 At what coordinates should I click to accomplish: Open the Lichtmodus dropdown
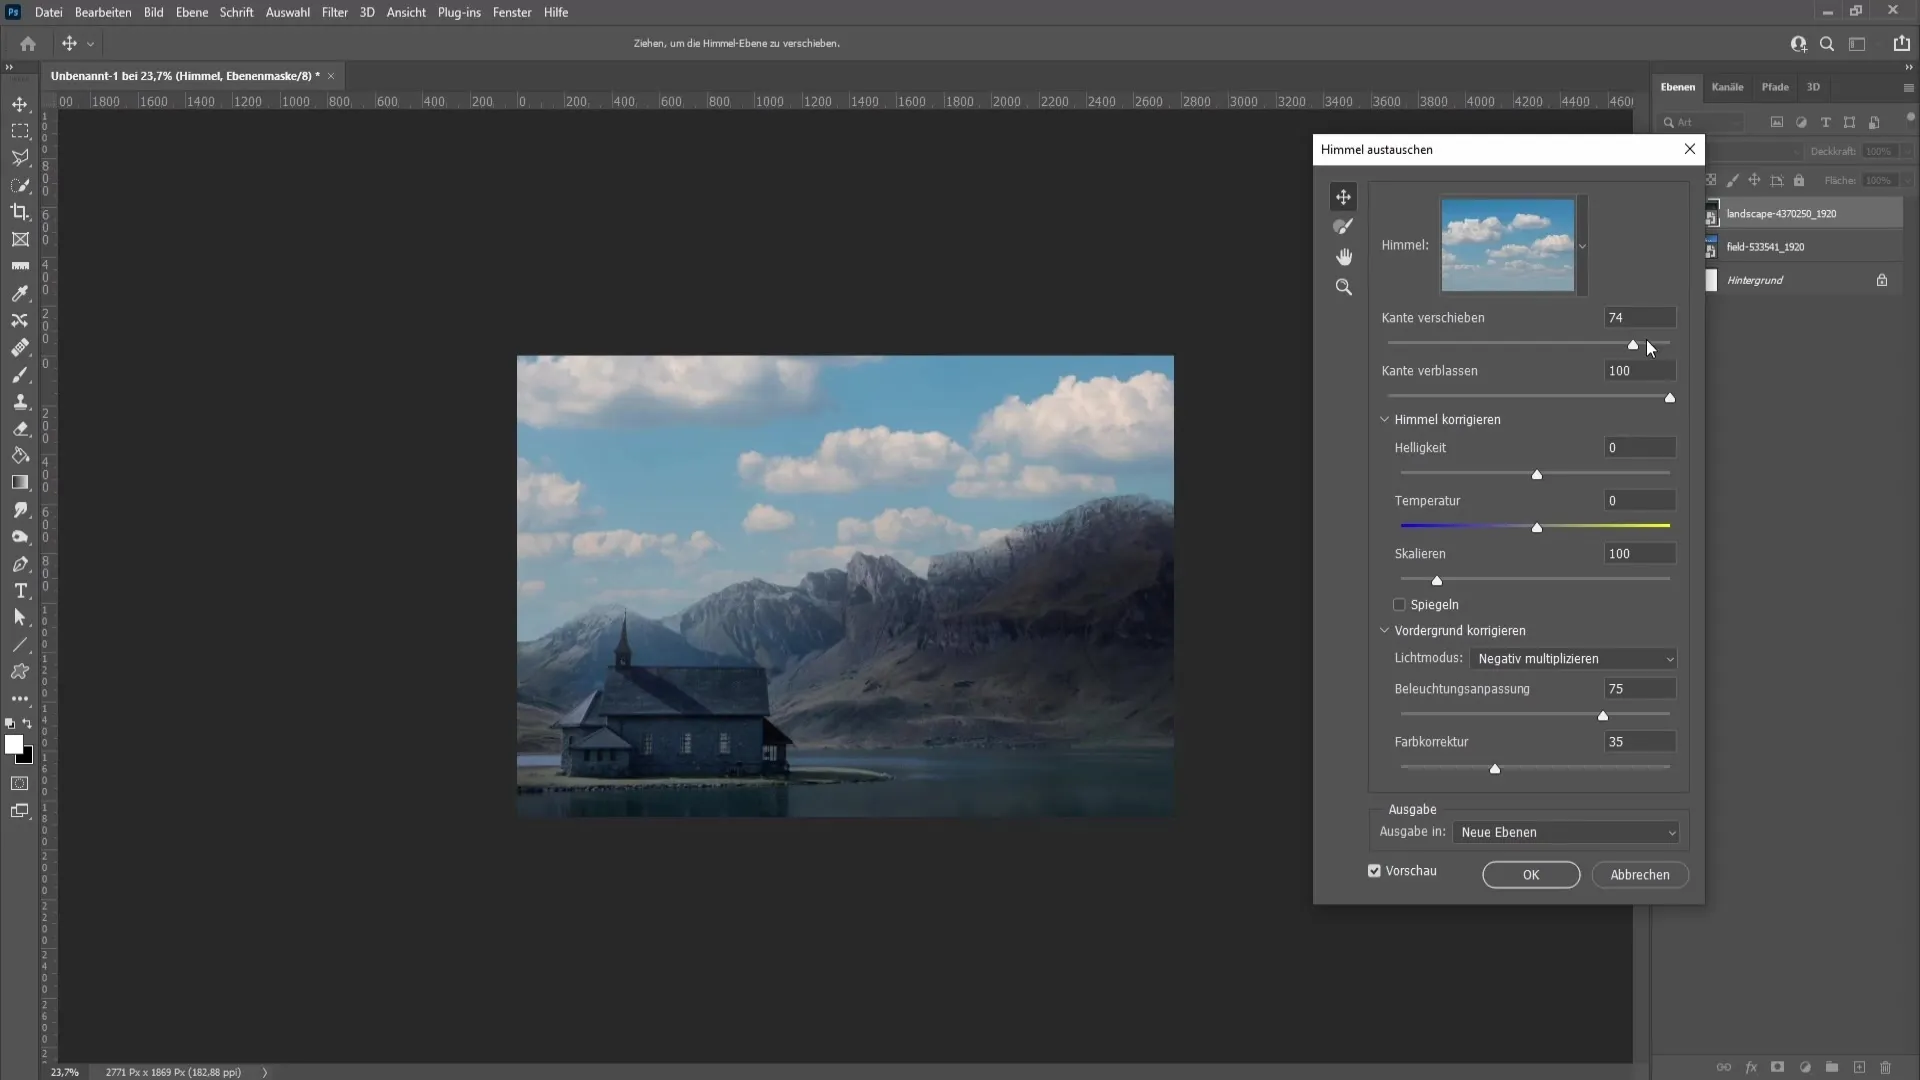pos(1573,659)
